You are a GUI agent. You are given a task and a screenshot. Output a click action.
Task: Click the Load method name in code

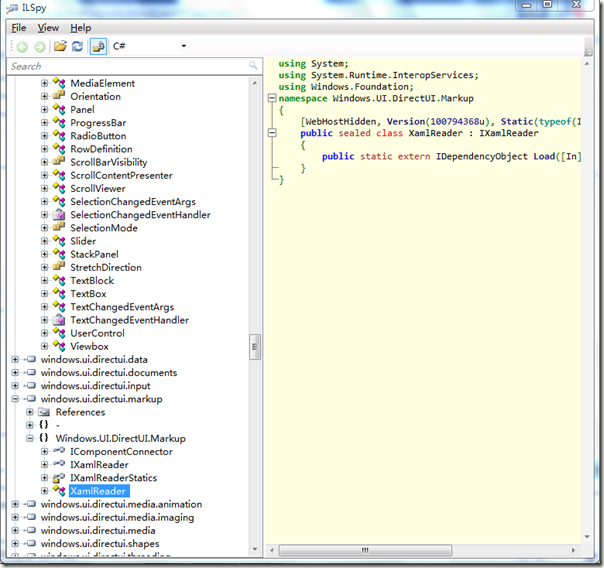click(544, 156)
